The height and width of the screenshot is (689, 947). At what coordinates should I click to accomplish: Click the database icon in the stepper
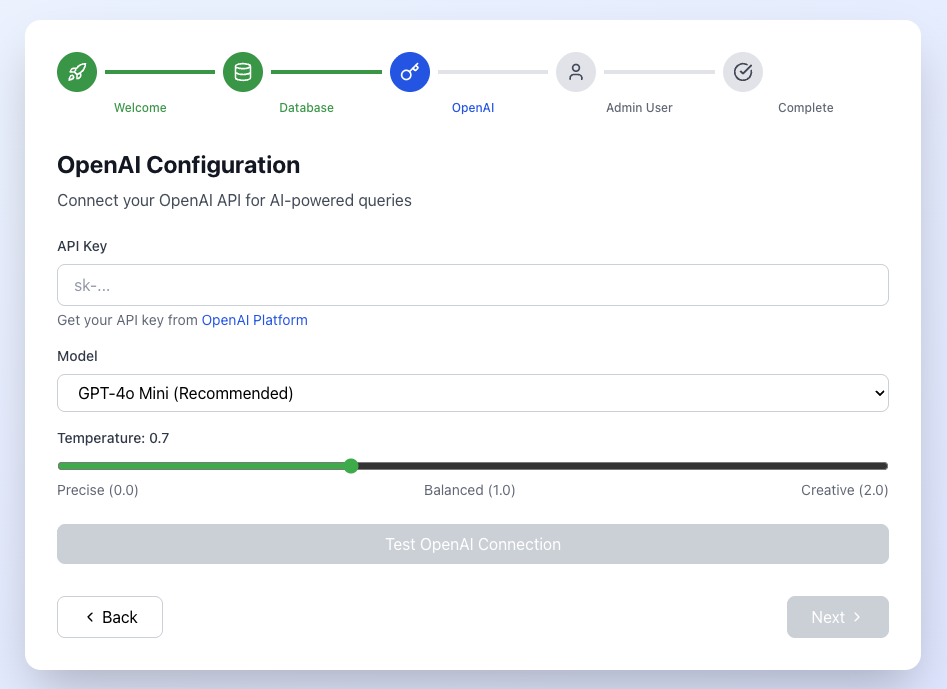coord(243,72)
